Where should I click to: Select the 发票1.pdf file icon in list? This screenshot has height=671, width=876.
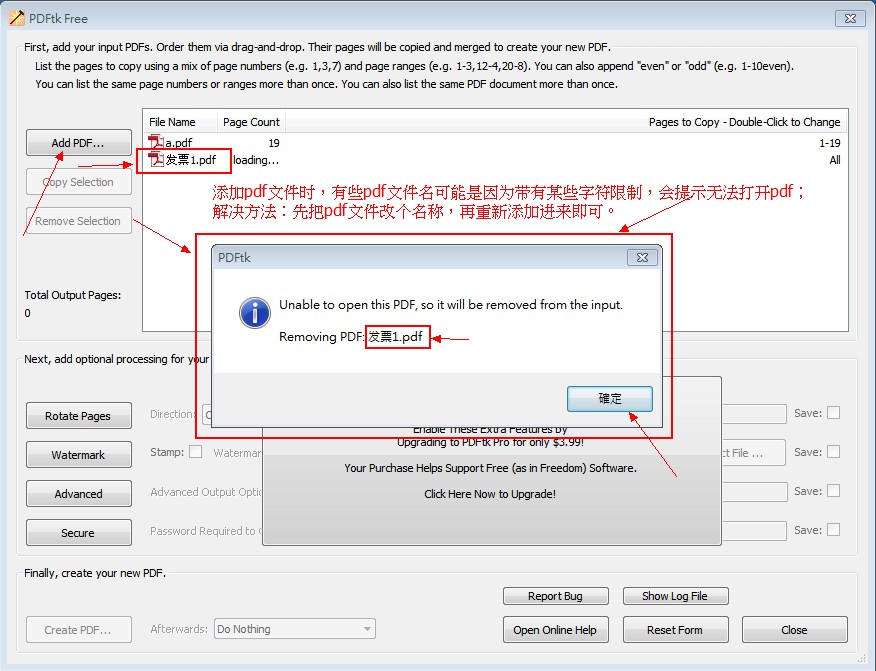pyautogui.click(x=155, y=160)
